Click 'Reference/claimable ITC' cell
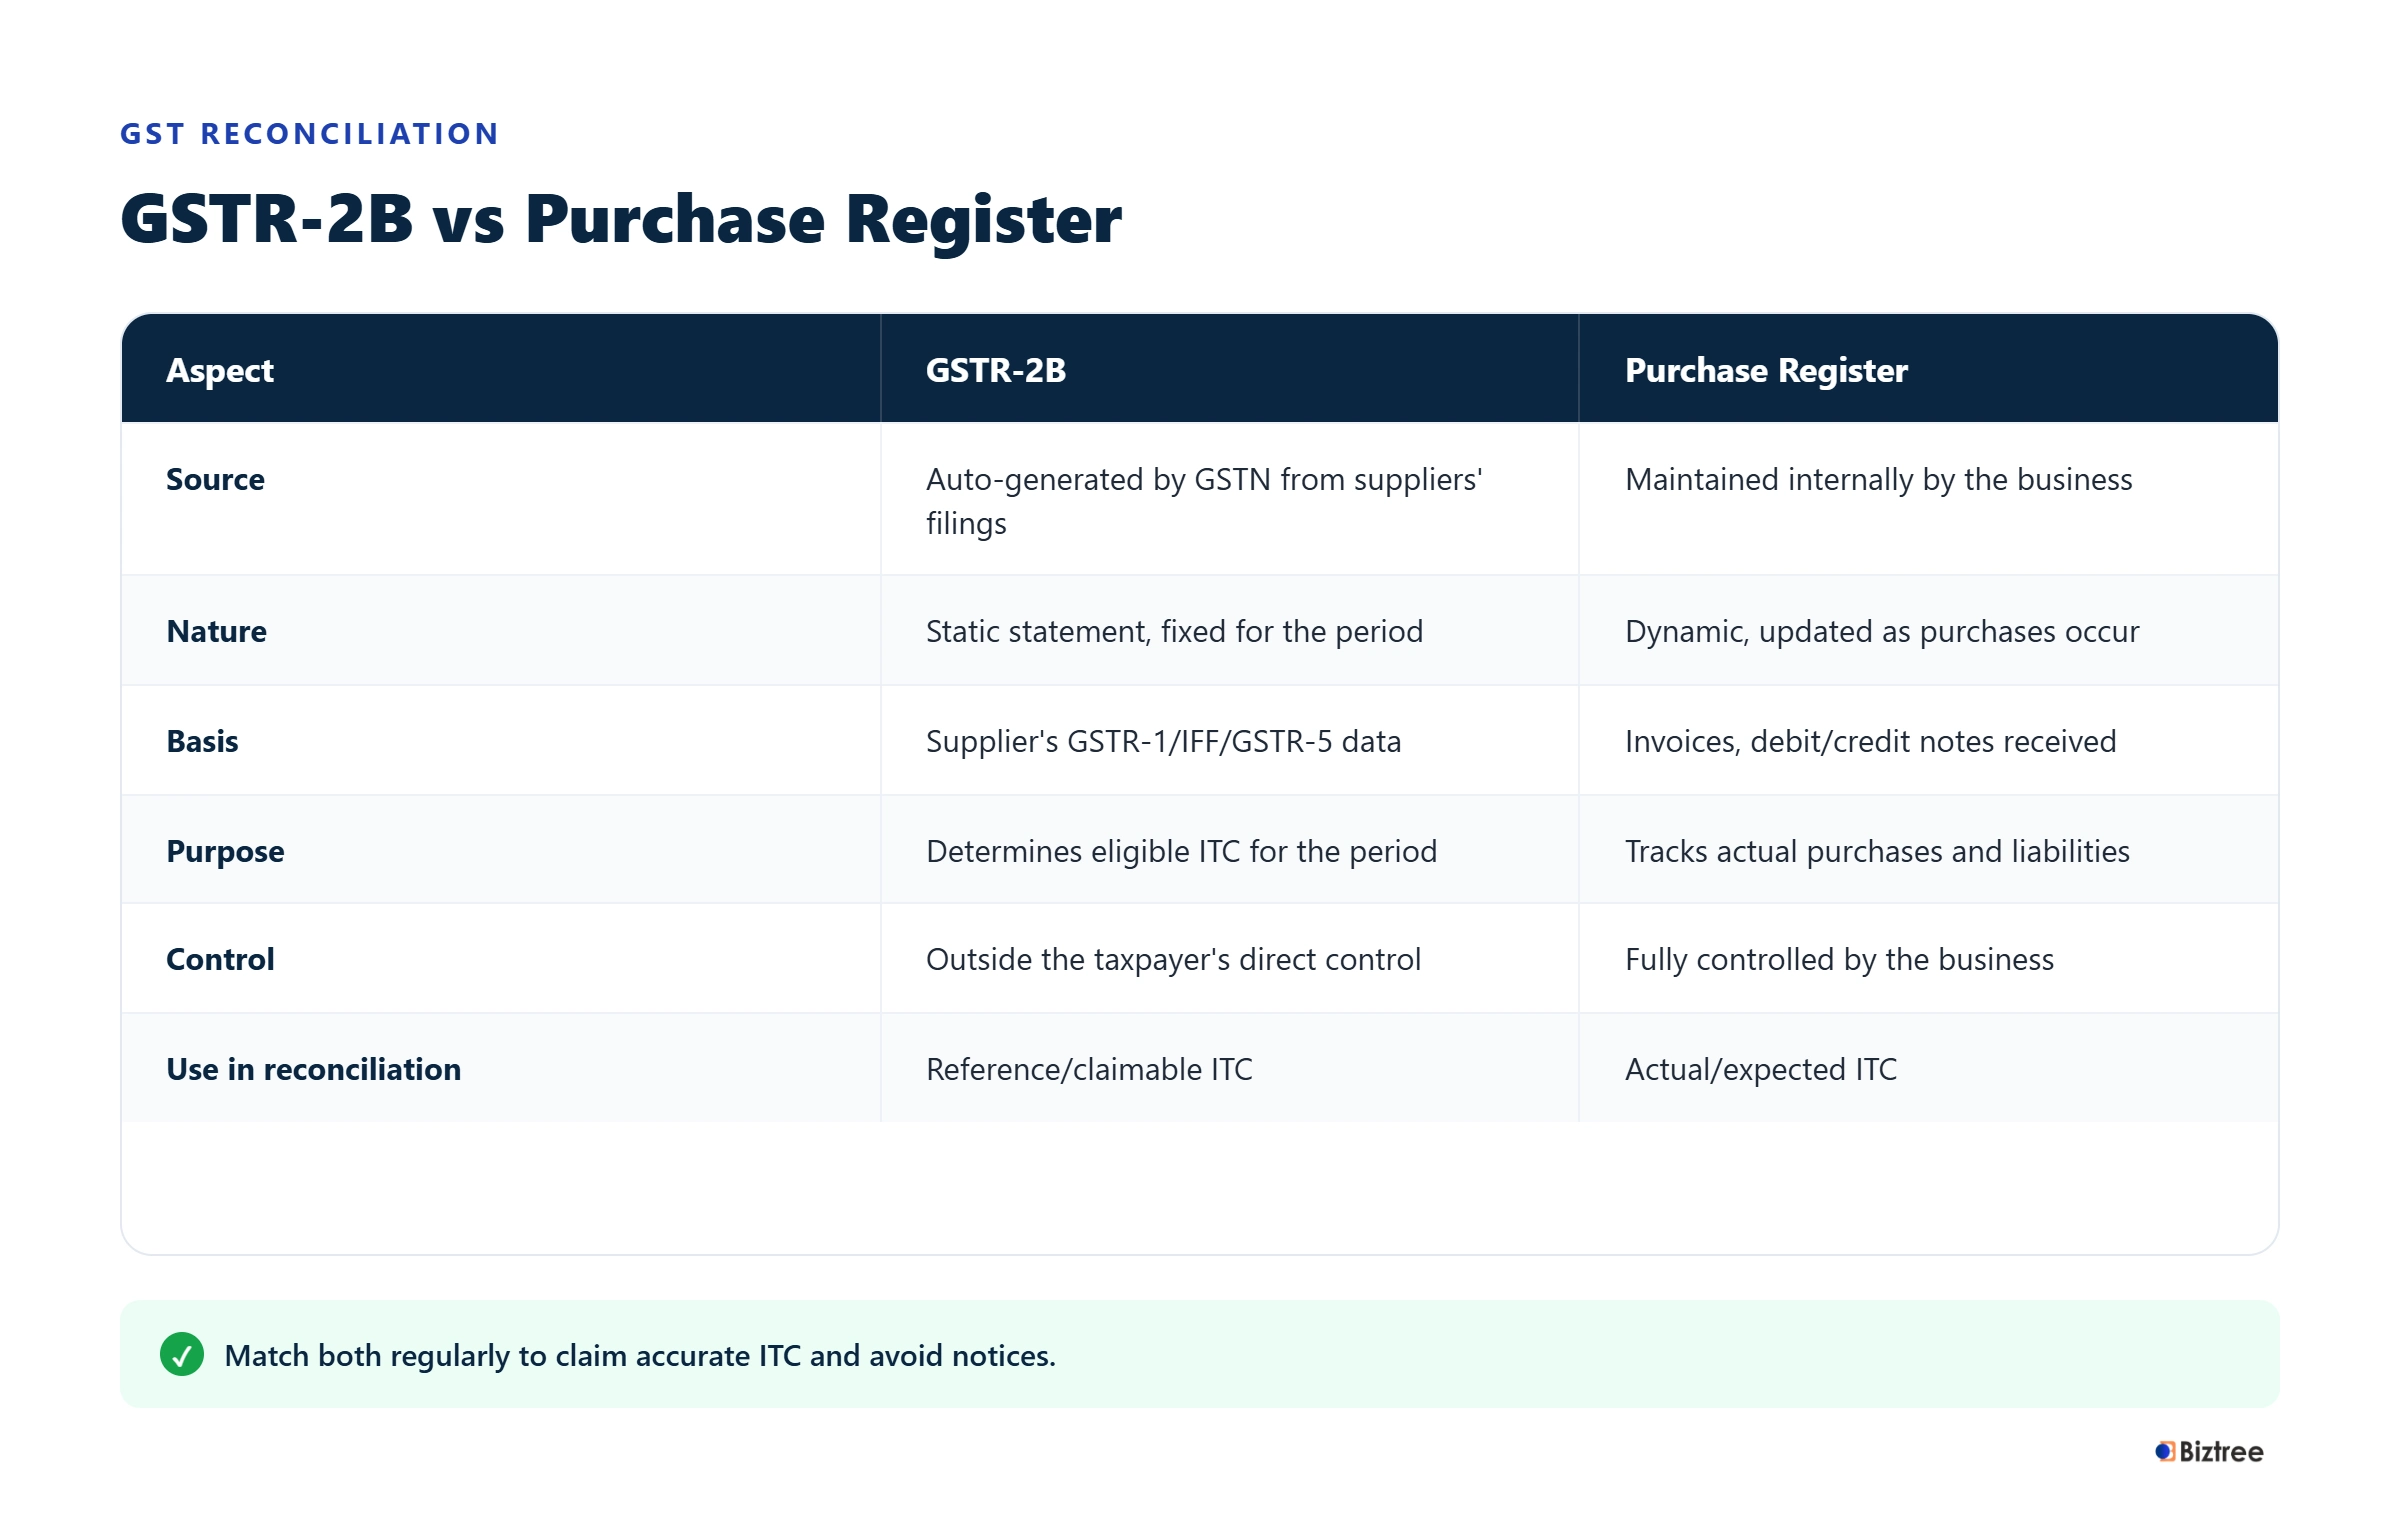This screenshot has height=1520, width=2400. click(1229, 1068)
